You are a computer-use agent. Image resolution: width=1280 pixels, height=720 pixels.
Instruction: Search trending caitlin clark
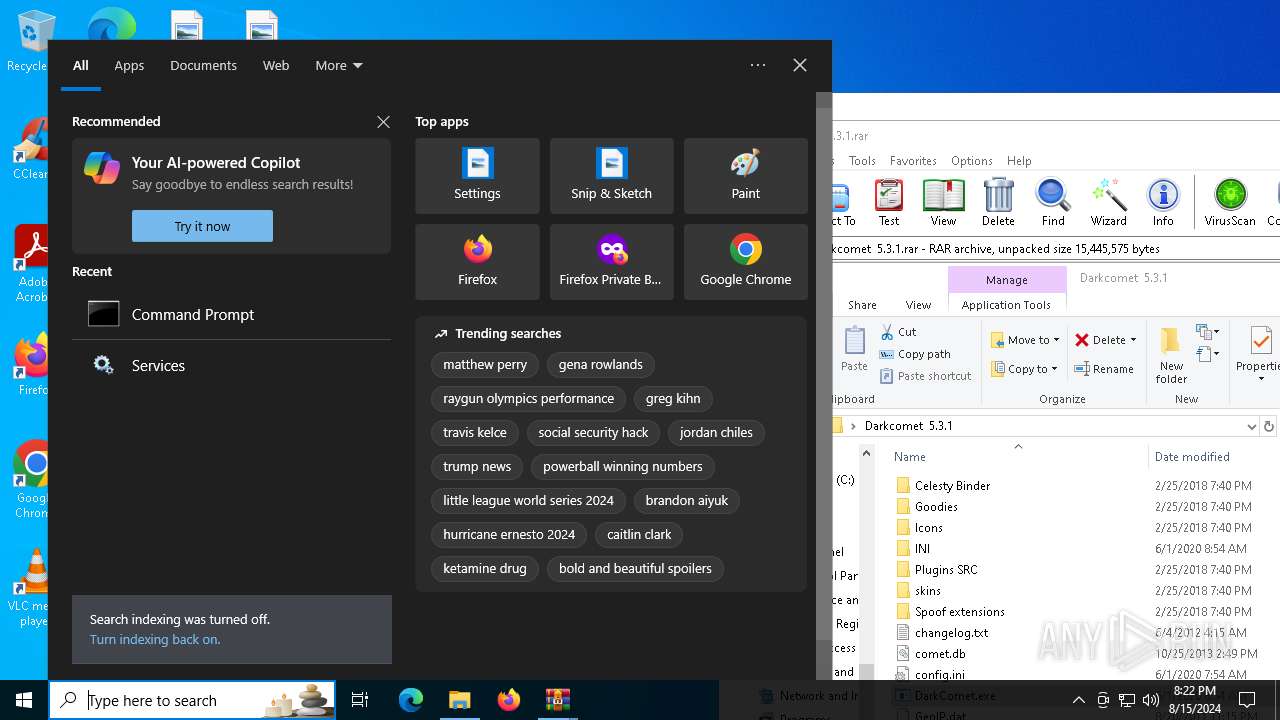(x=639, y=534)
